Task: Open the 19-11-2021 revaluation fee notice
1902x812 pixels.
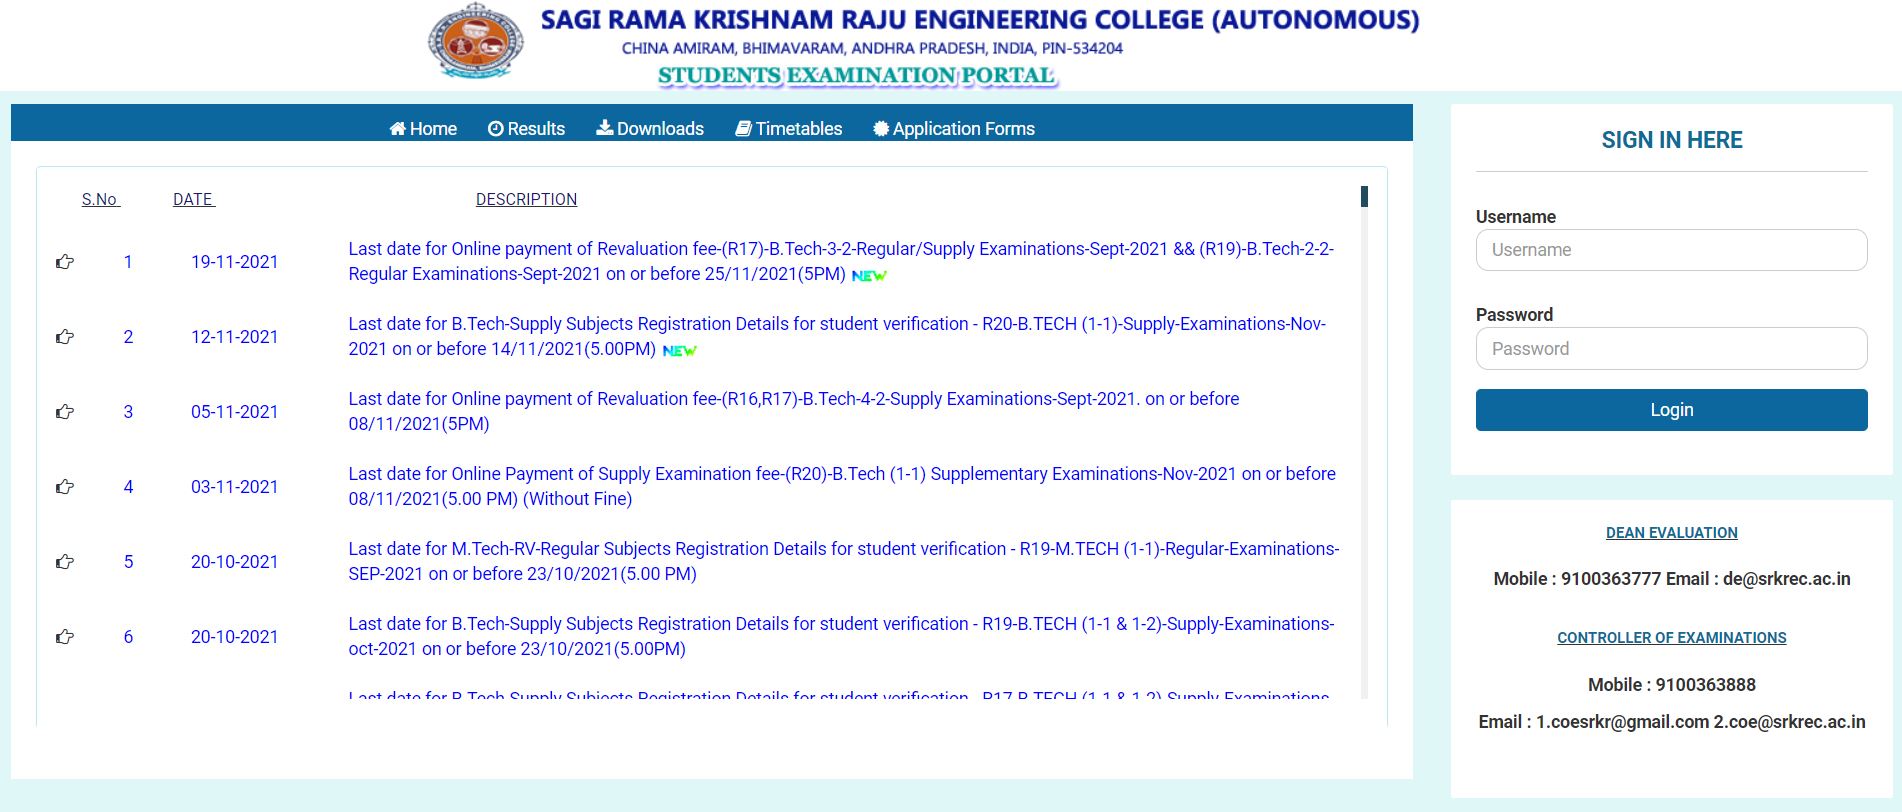Action: [841, 261]
